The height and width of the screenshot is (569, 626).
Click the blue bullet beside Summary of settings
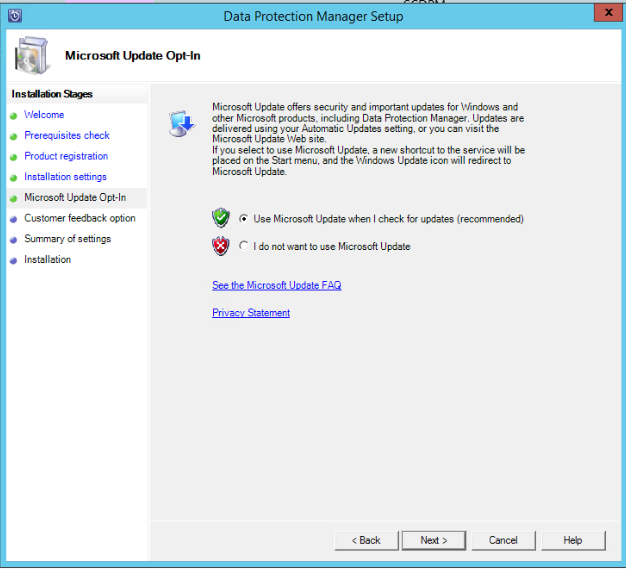(14, 239)
